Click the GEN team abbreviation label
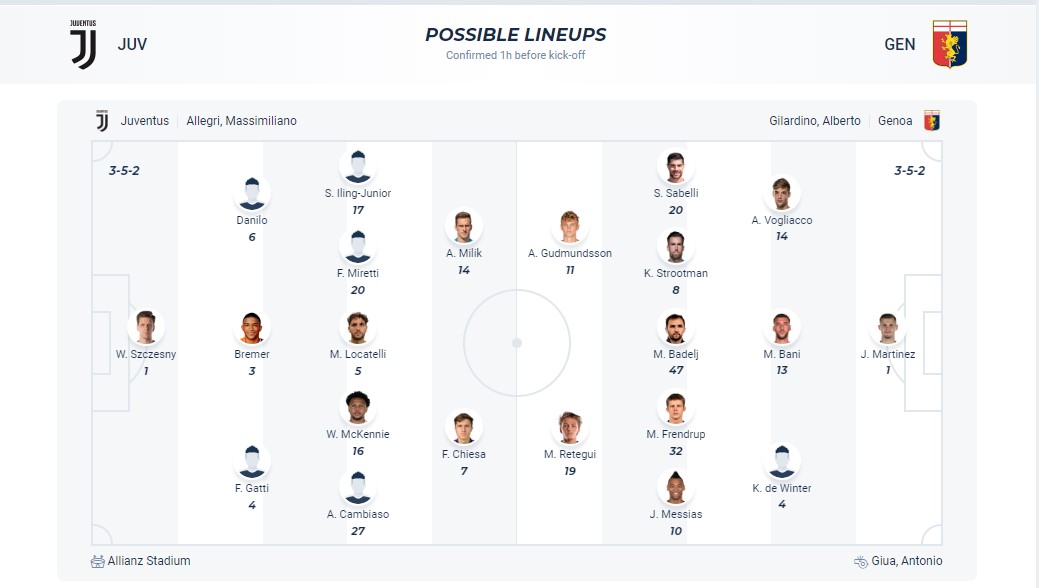This screenshot has width=1039, height=588. click(x=899, y=44)
